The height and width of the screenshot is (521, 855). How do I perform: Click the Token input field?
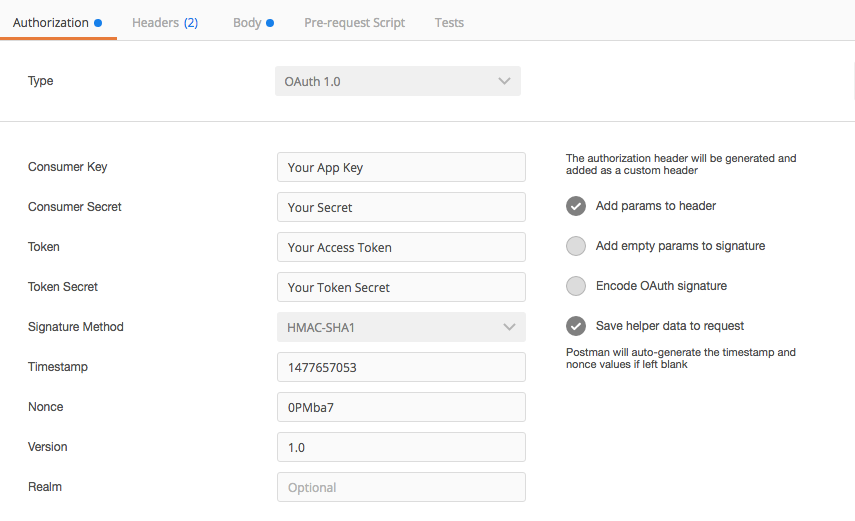[401, 247]
